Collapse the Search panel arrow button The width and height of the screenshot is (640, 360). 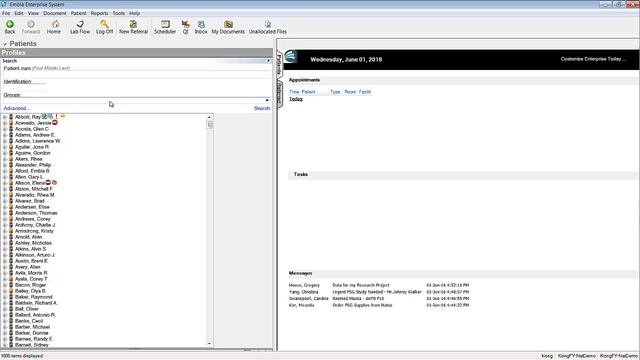click(268, 61)
